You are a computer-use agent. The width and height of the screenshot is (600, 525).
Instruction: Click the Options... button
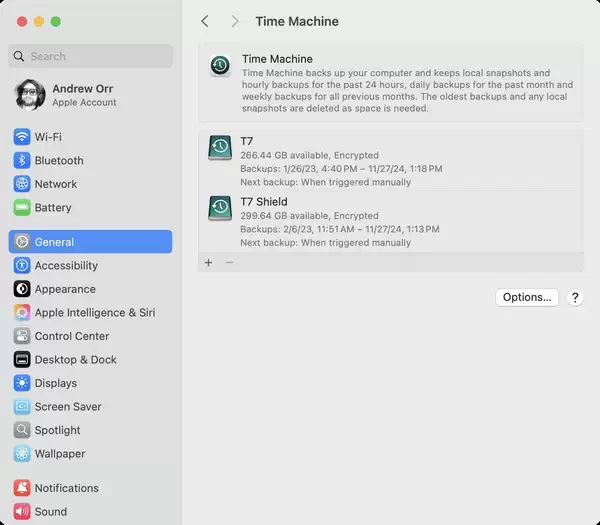tap(527, 297)
